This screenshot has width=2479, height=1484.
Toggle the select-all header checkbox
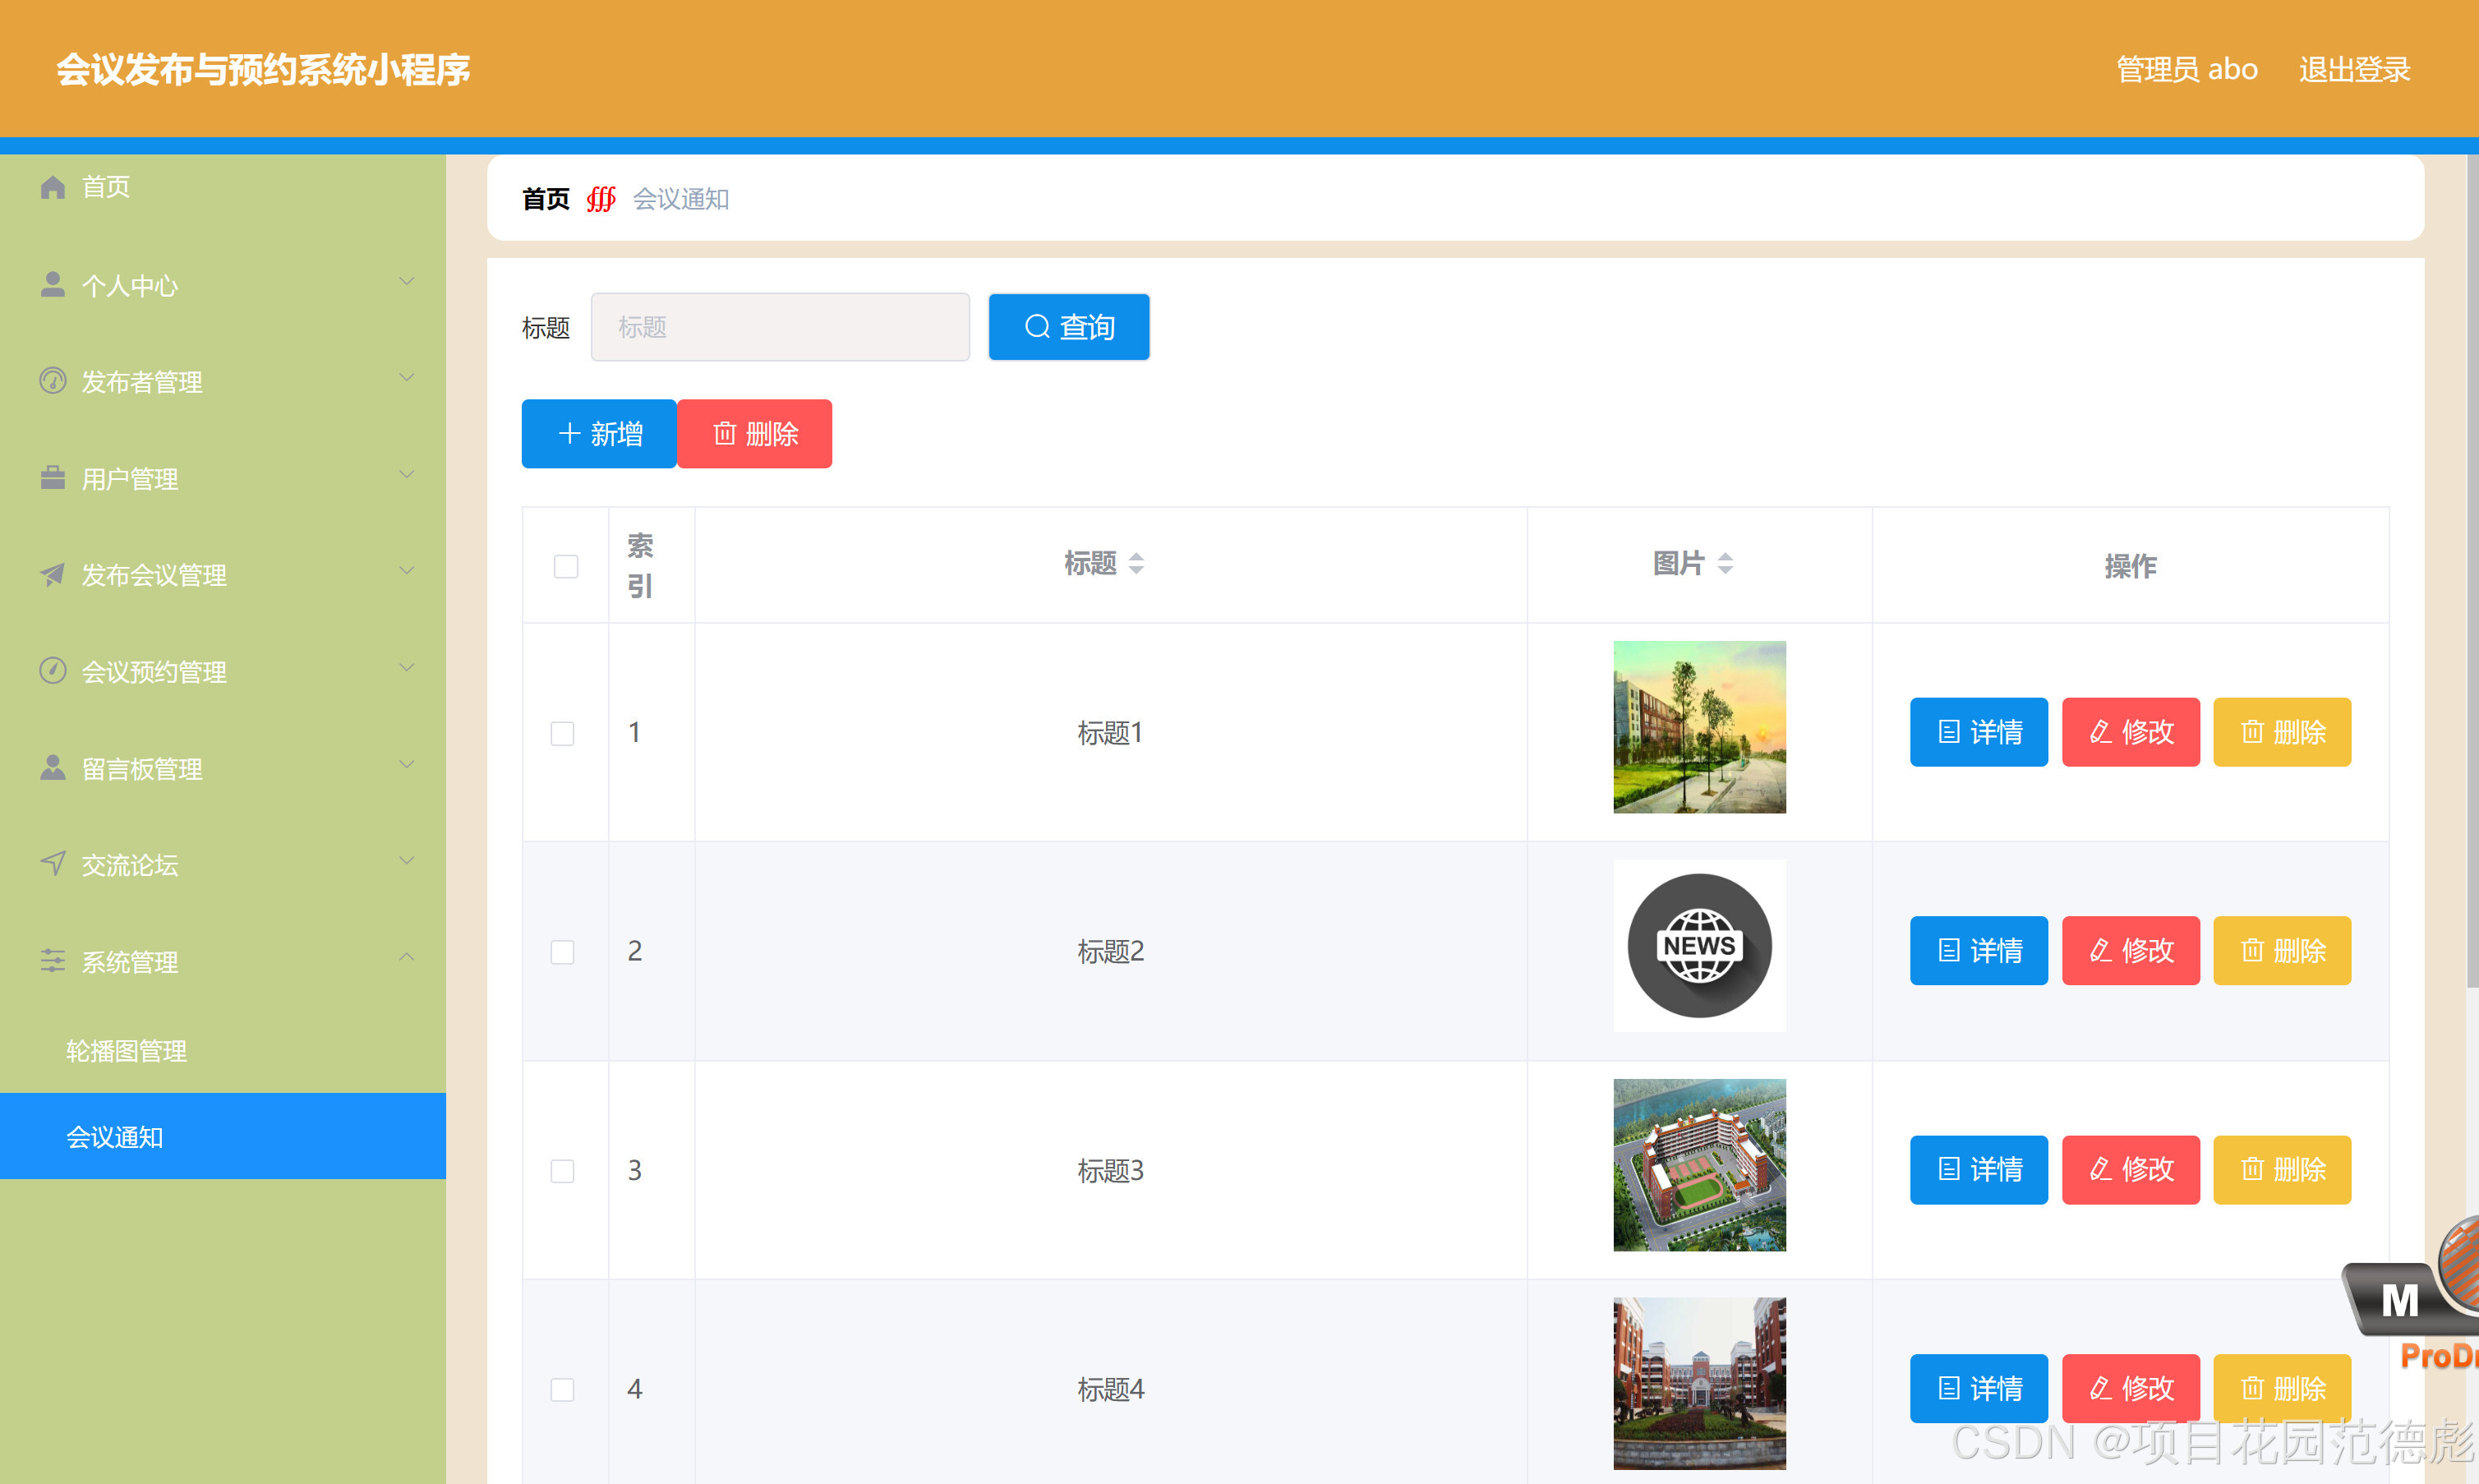tap(566, 566)
